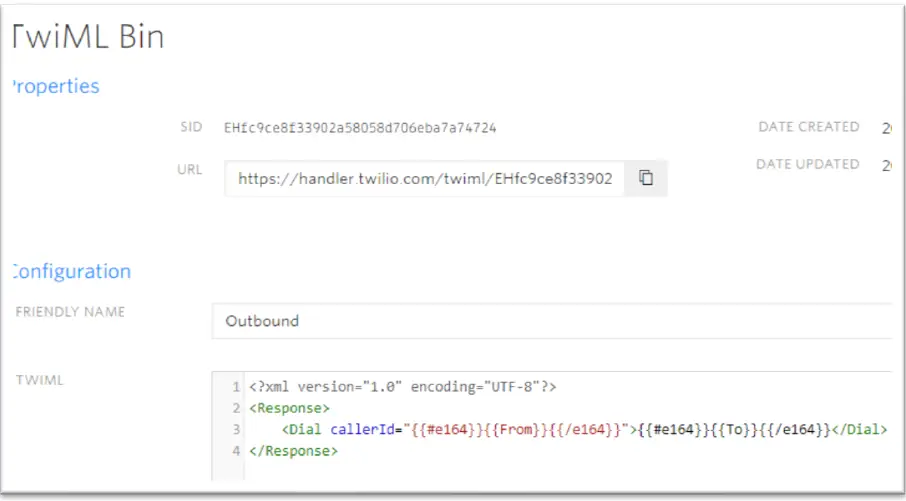Place cursor on the xml version line
This screenshot has width=906, height=501.
[x=403, y=387]
